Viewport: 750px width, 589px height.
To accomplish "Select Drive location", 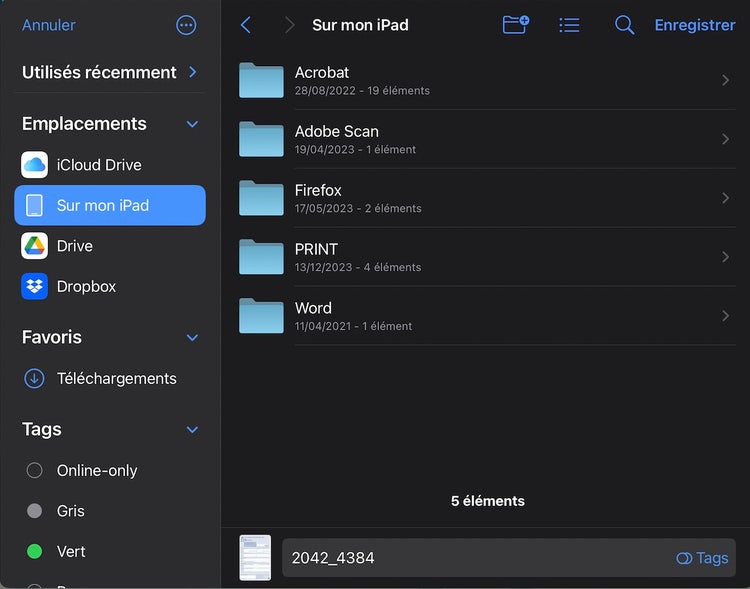I will [x=110, y=245].
